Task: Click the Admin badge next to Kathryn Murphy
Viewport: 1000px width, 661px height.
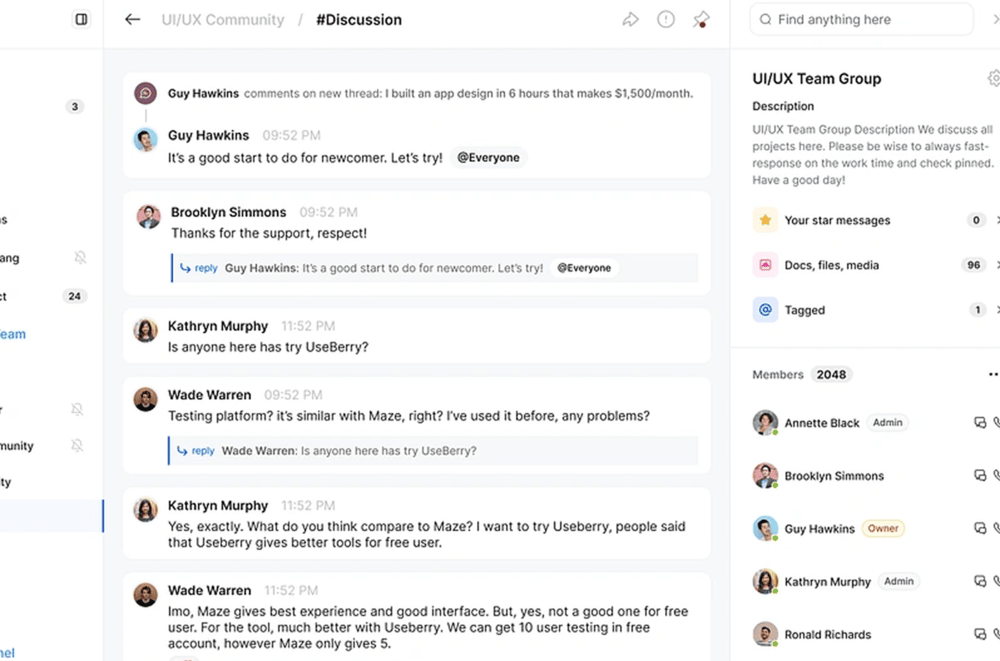Action: click(x=899, y=581)
